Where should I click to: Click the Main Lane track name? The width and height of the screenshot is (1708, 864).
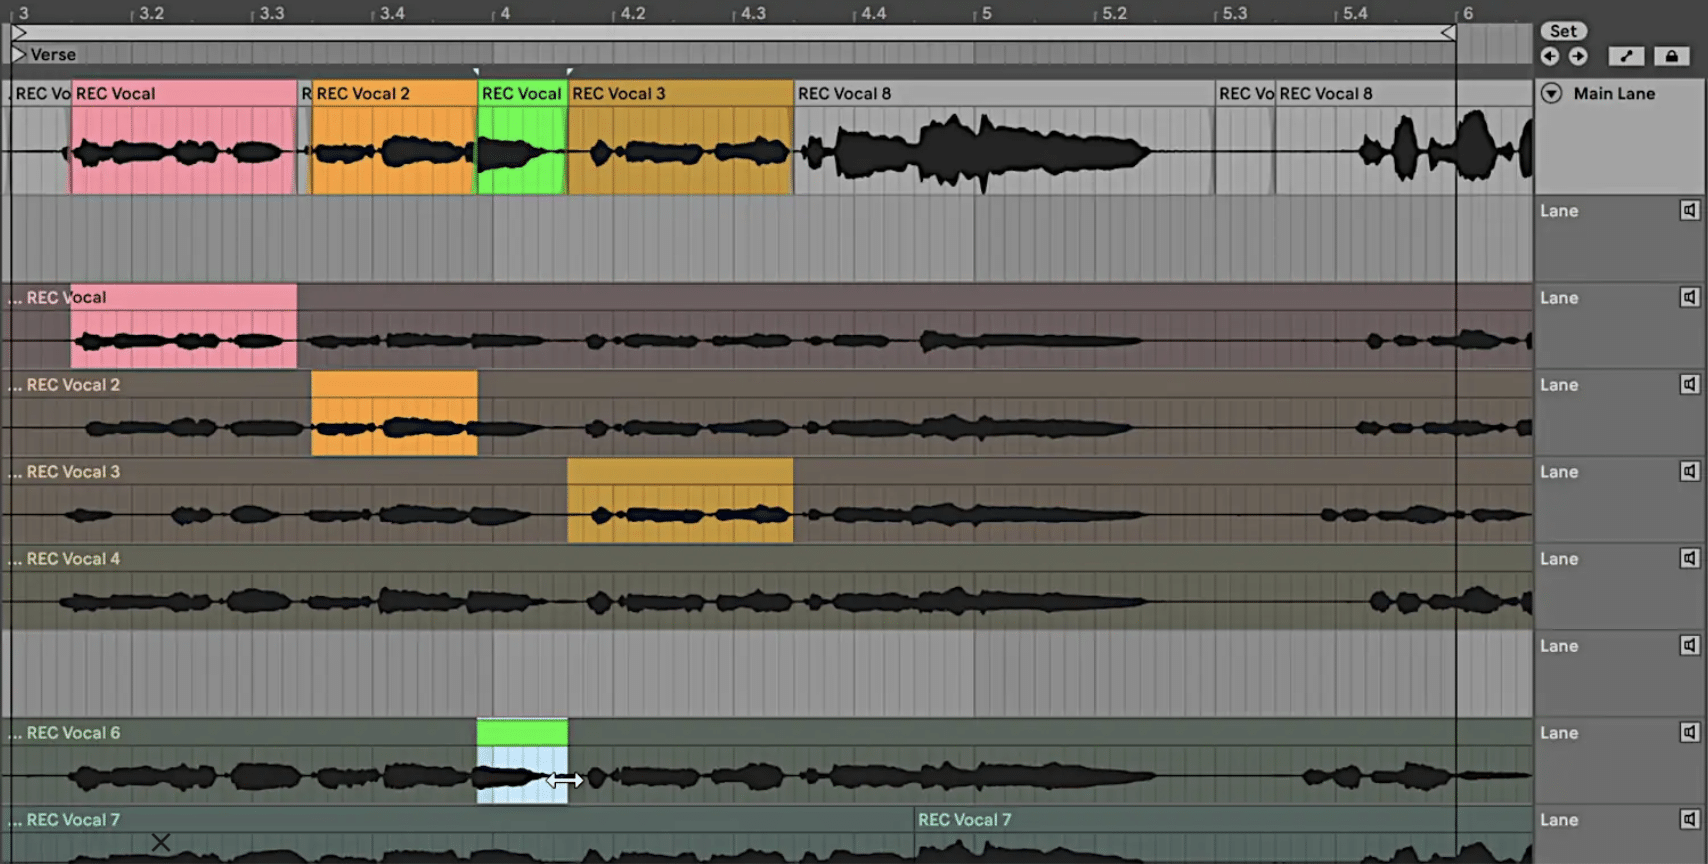(x=1614, y=93)
